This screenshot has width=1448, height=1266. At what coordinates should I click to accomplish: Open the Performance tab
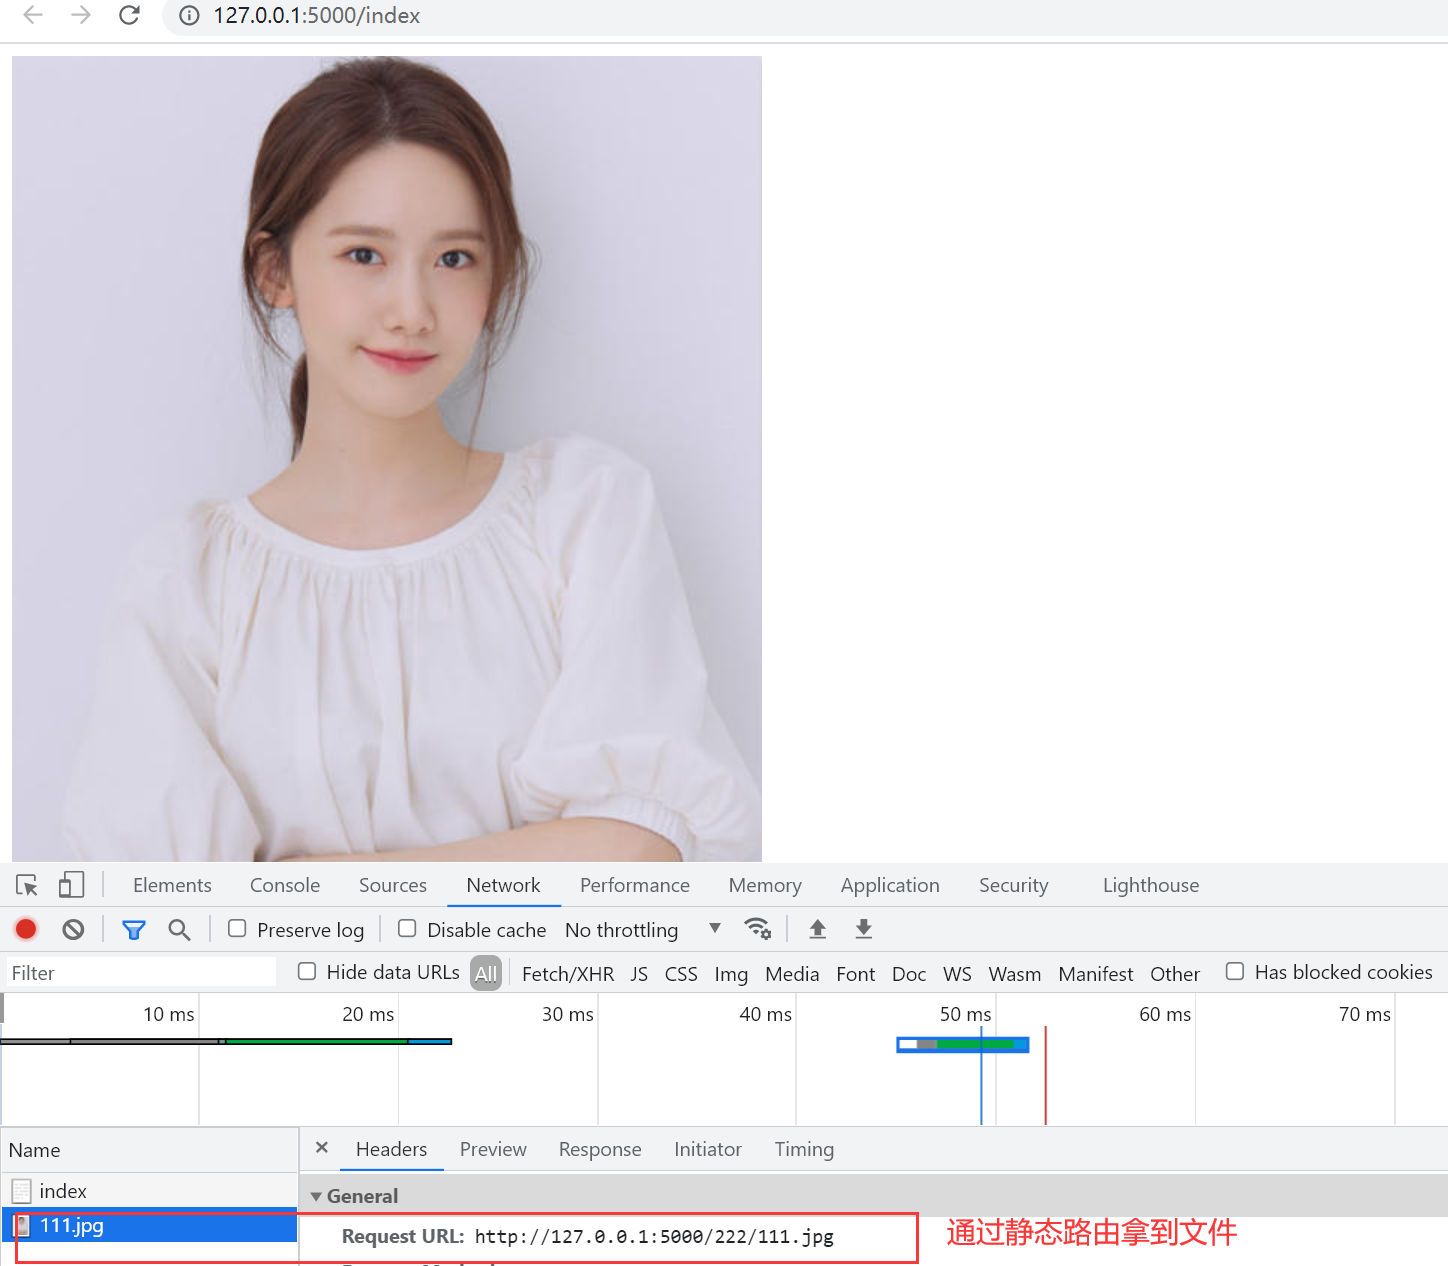[x=635, y=885]
